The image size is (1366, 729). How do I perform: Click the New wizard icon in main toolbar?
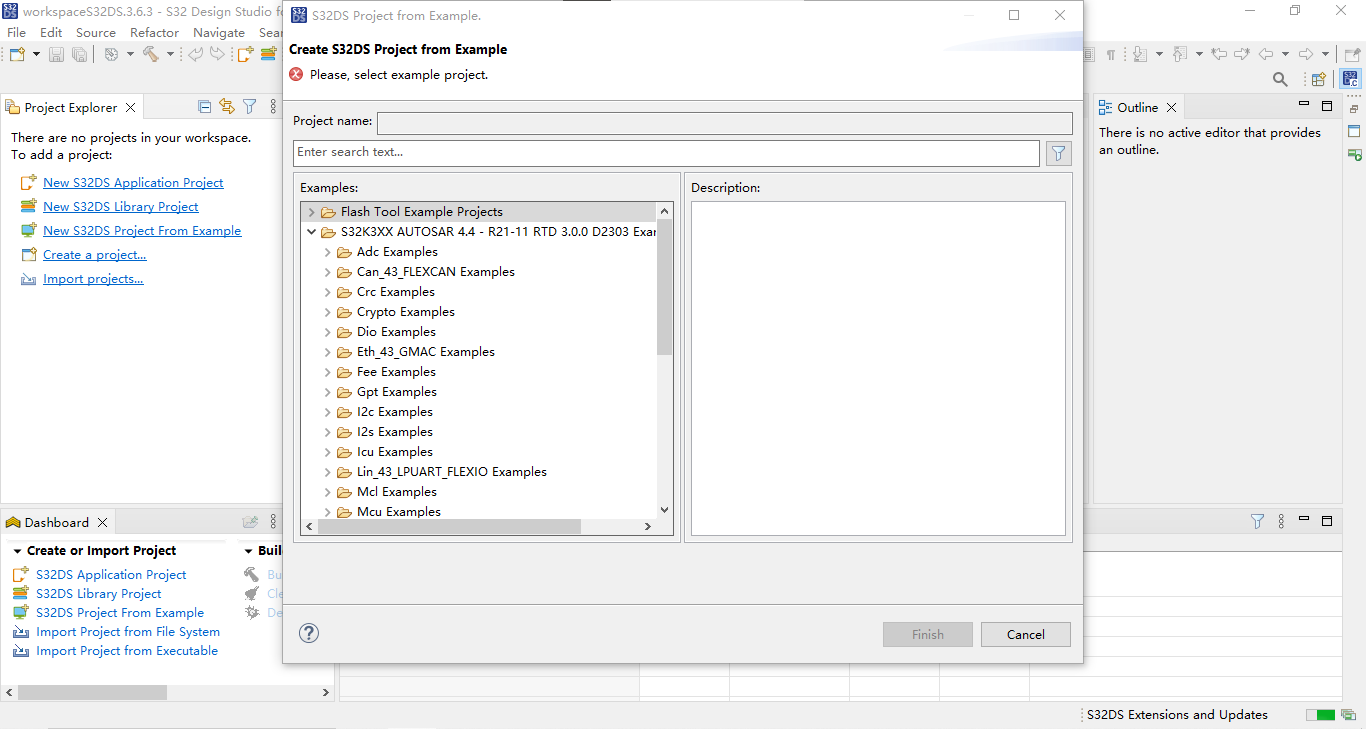tap(17, 54)
